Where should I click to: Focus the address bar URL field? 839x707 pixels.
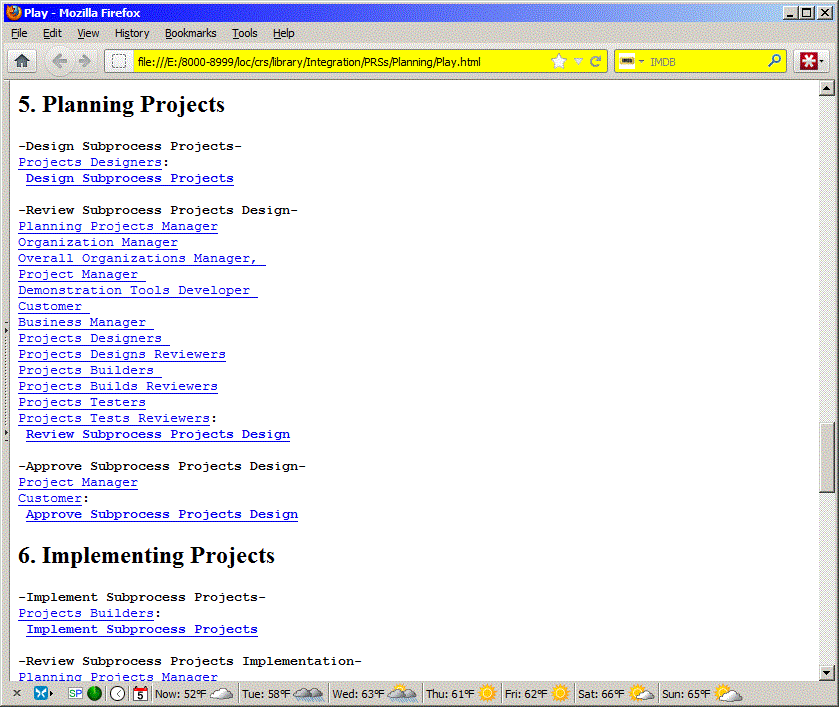(x=342, y=62)
